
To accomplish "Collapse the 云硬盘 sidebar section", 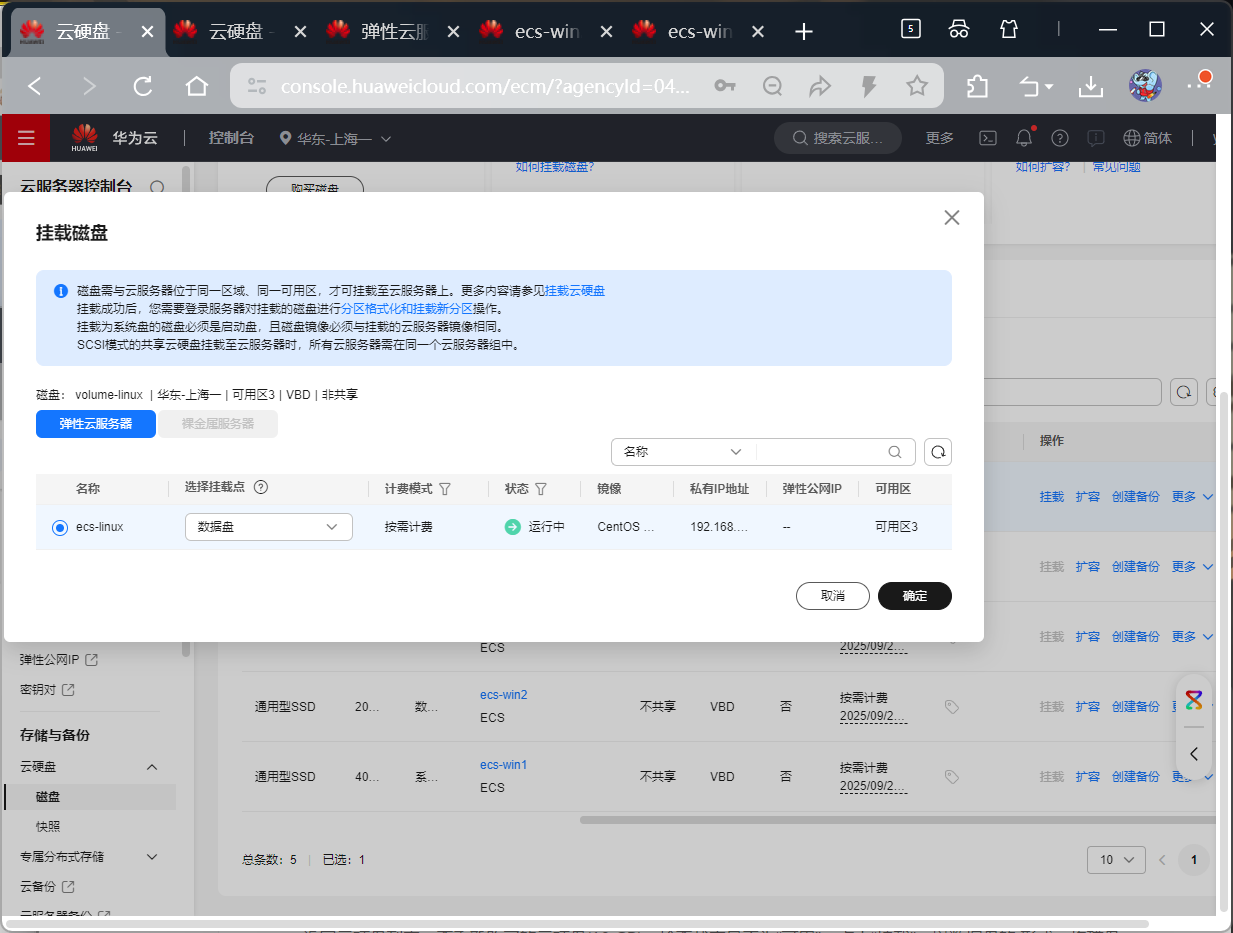I will (152, 767).
